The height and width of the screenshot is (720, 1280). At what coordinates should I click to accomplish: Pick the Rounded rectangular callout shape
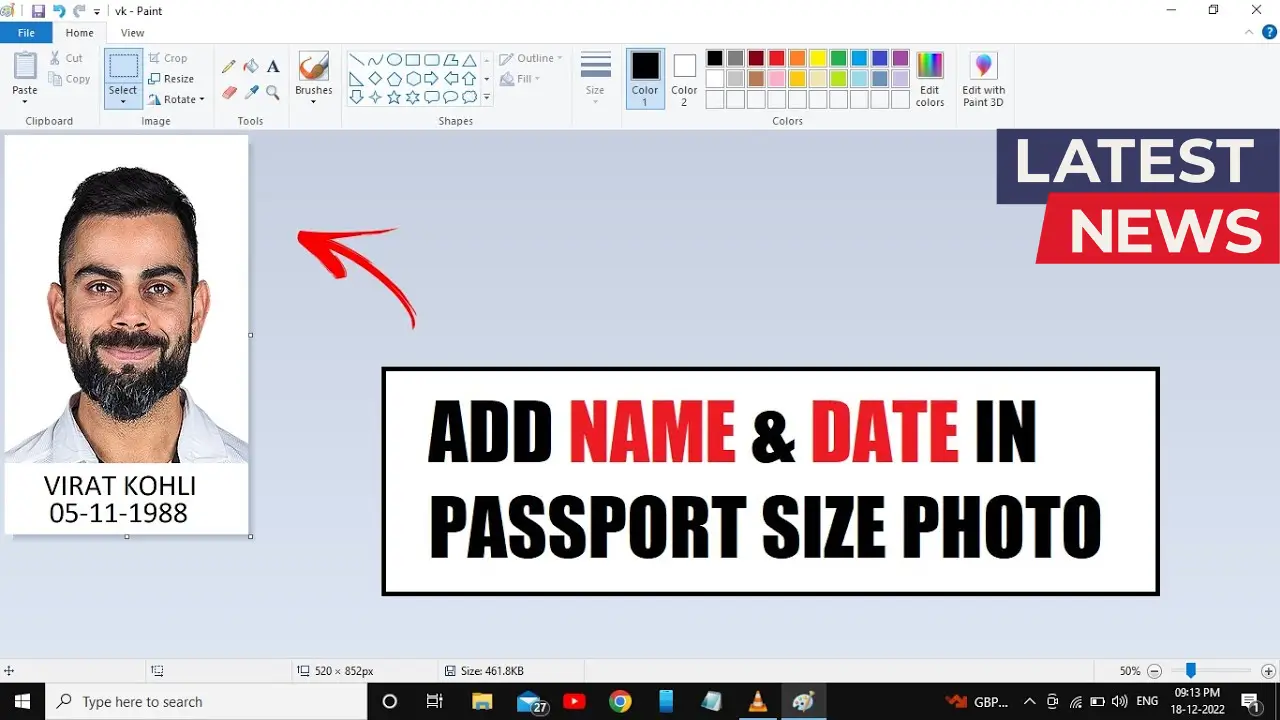tap(432, 97)
